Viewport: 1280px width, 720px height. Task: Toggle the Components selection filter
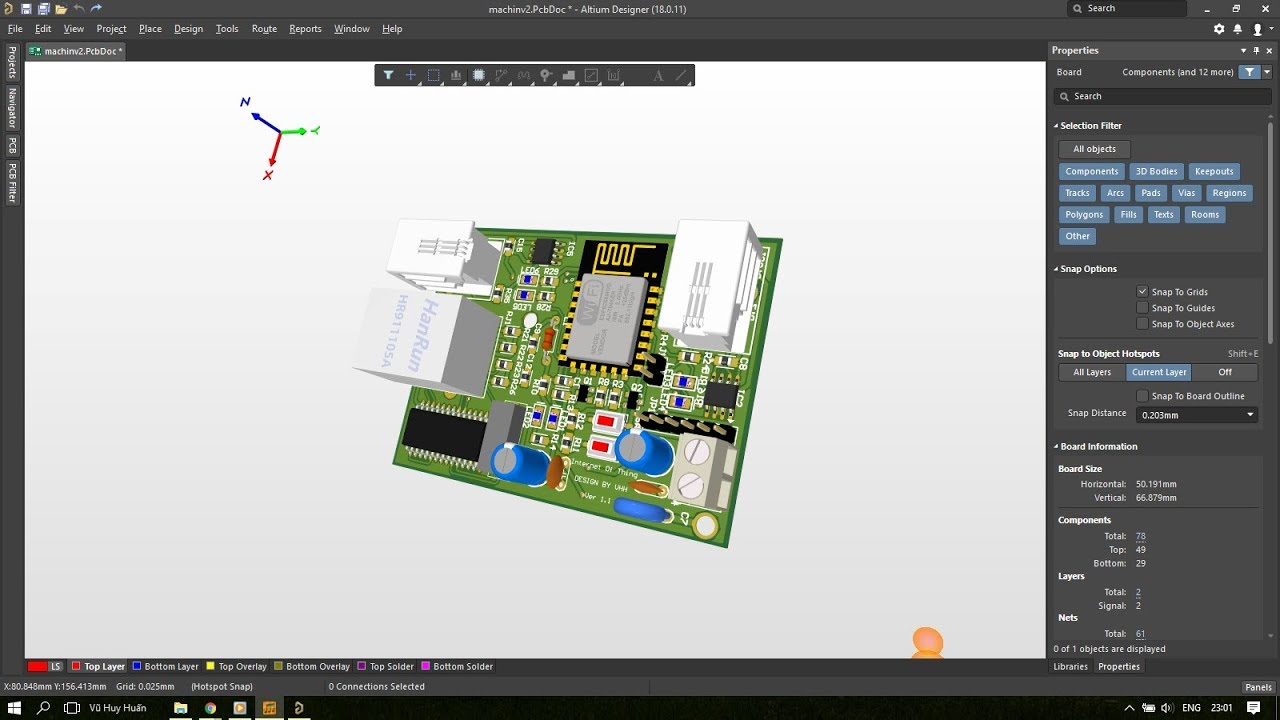click(x=1091, y=171)
